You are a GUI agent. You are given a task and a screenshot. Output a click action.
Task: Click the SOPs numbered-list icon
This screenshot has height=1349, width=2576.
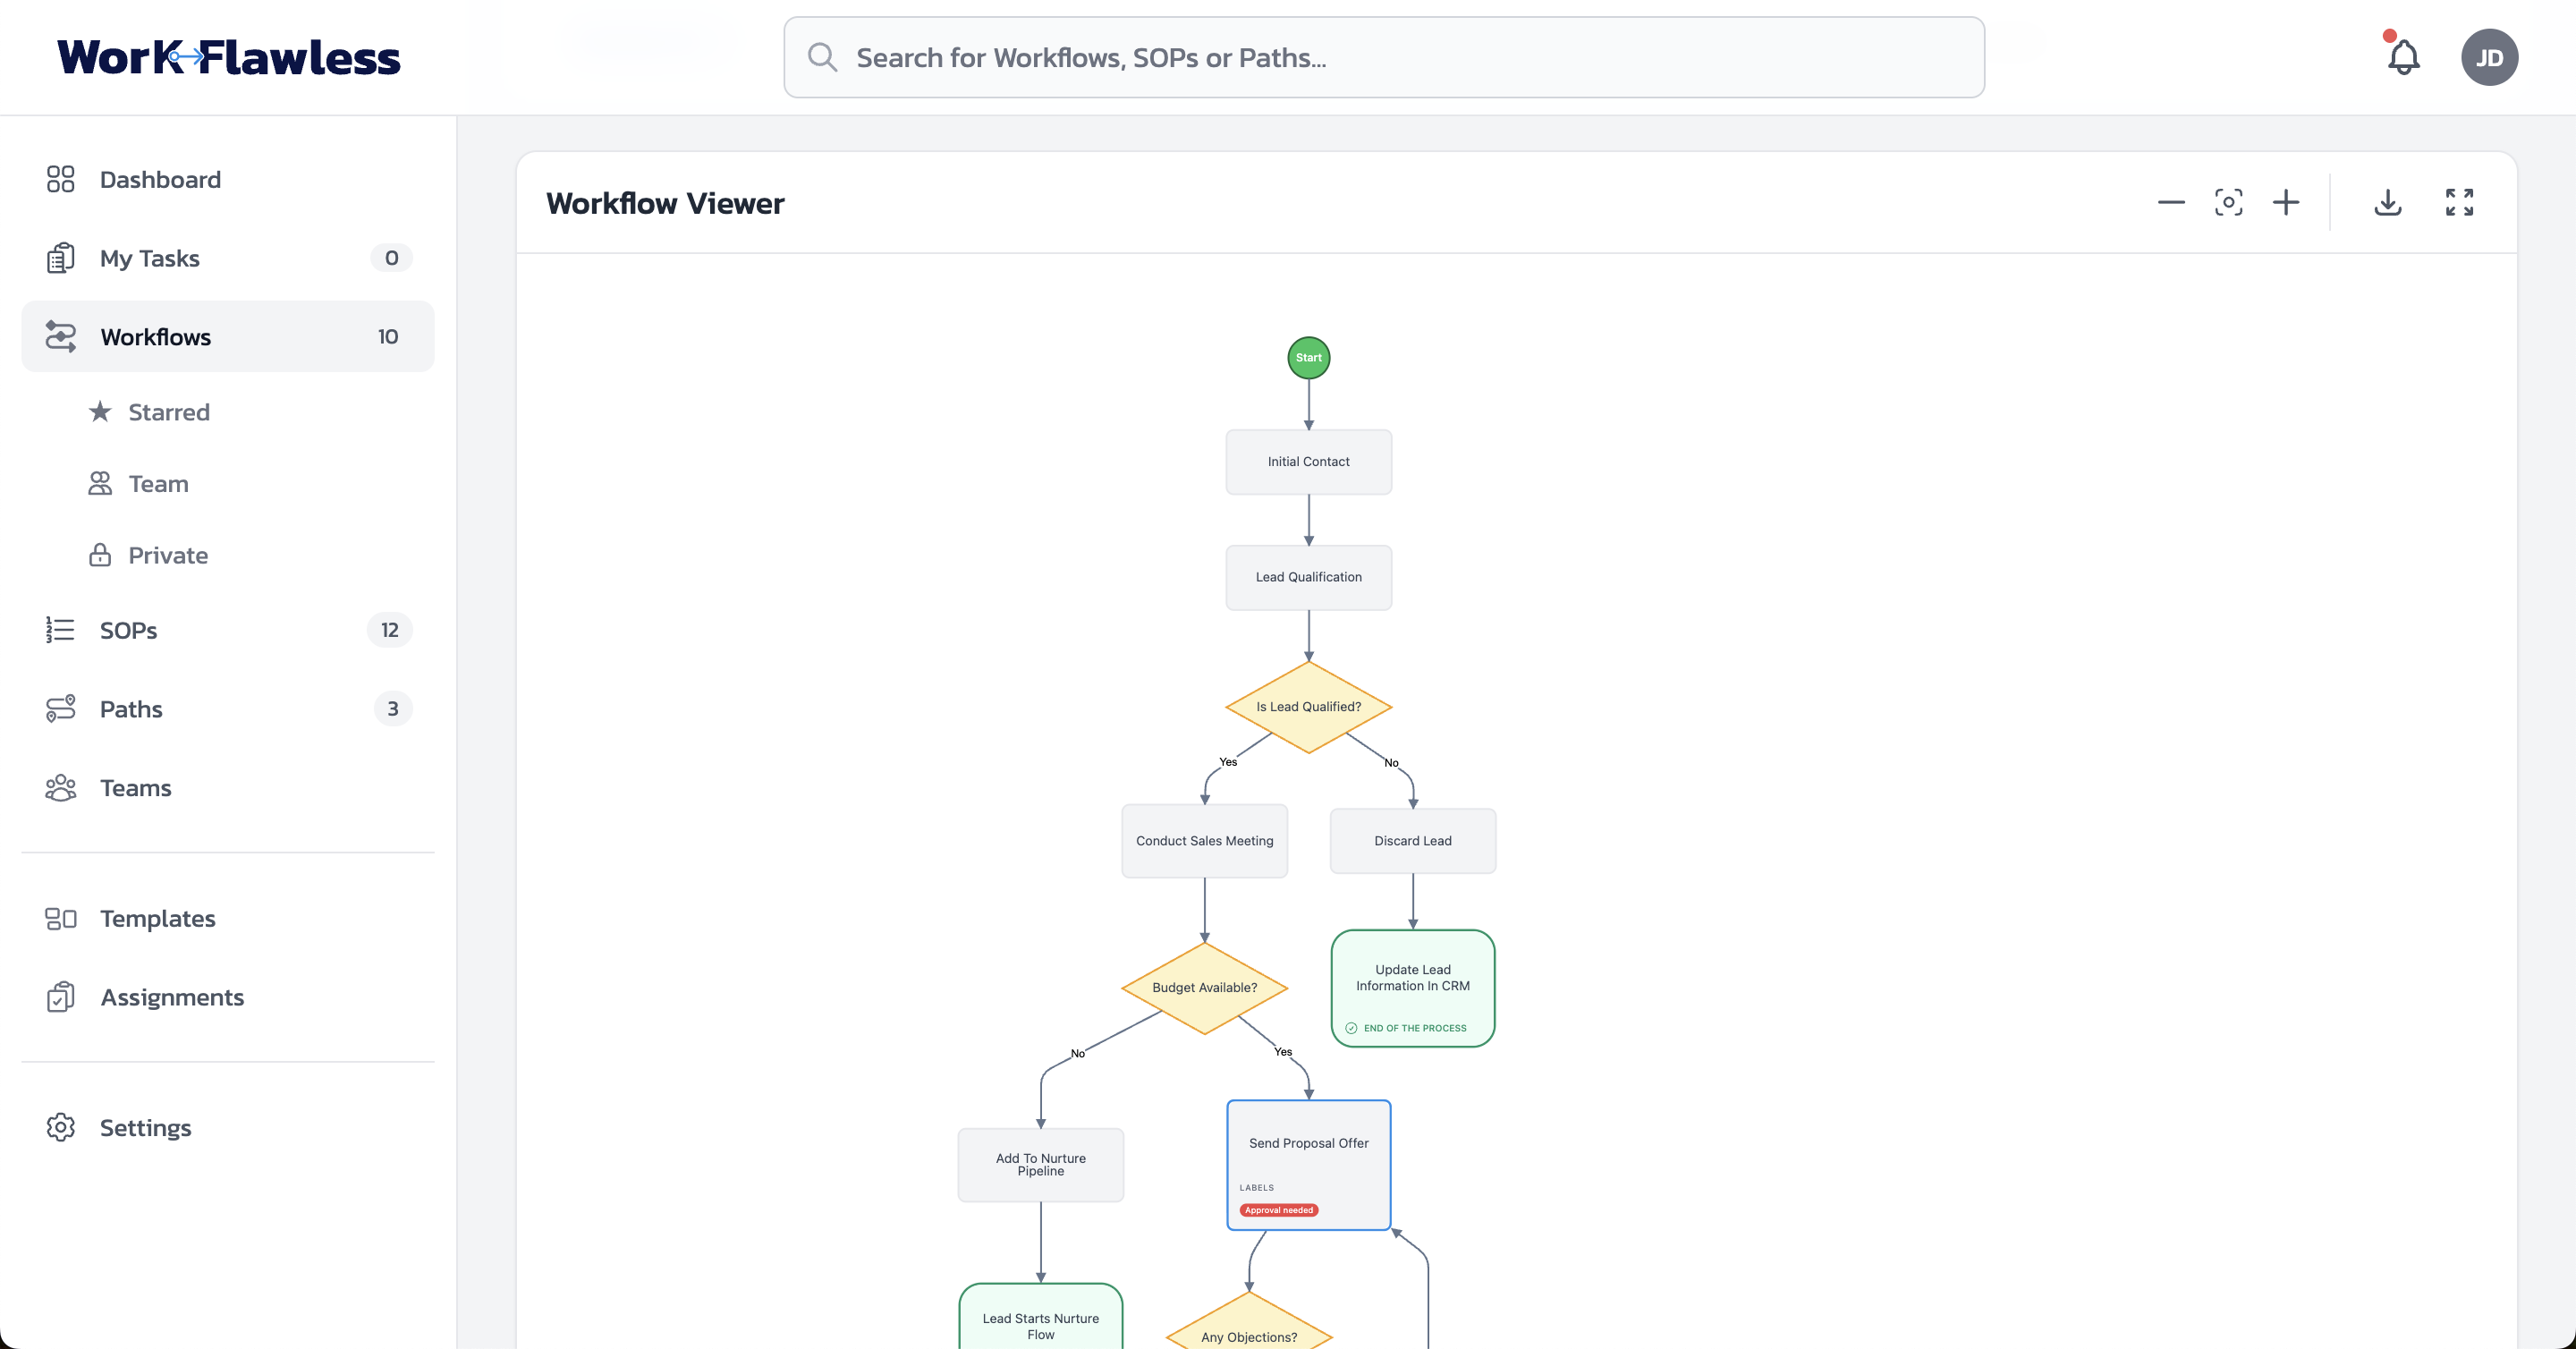[x=61, y=630]
